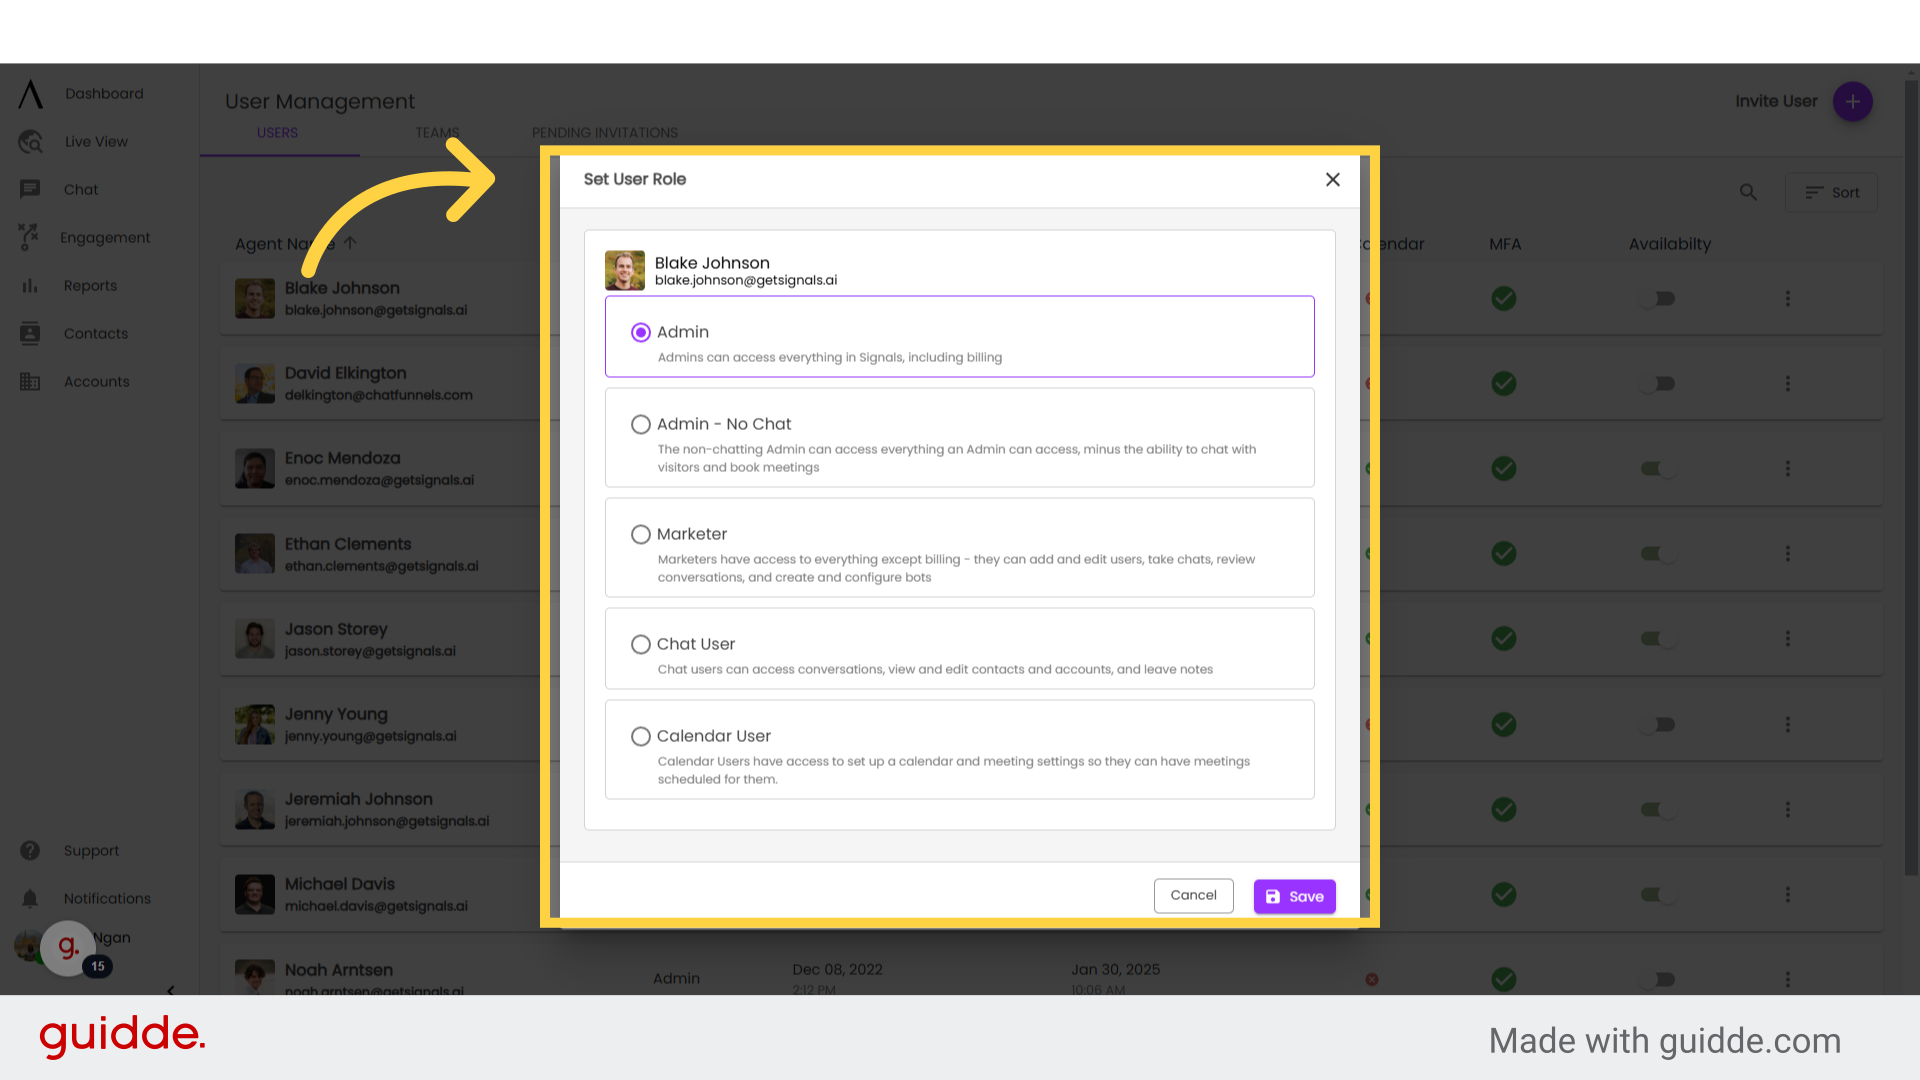Sort by the Agent Name column arrow
The image size is (1920, 1080).
coord(350,243)
